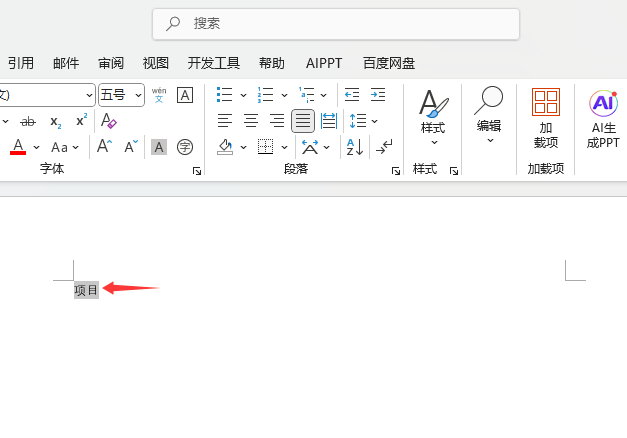
Task: Click the AI生成PPT button
Action: click(603, 119)
